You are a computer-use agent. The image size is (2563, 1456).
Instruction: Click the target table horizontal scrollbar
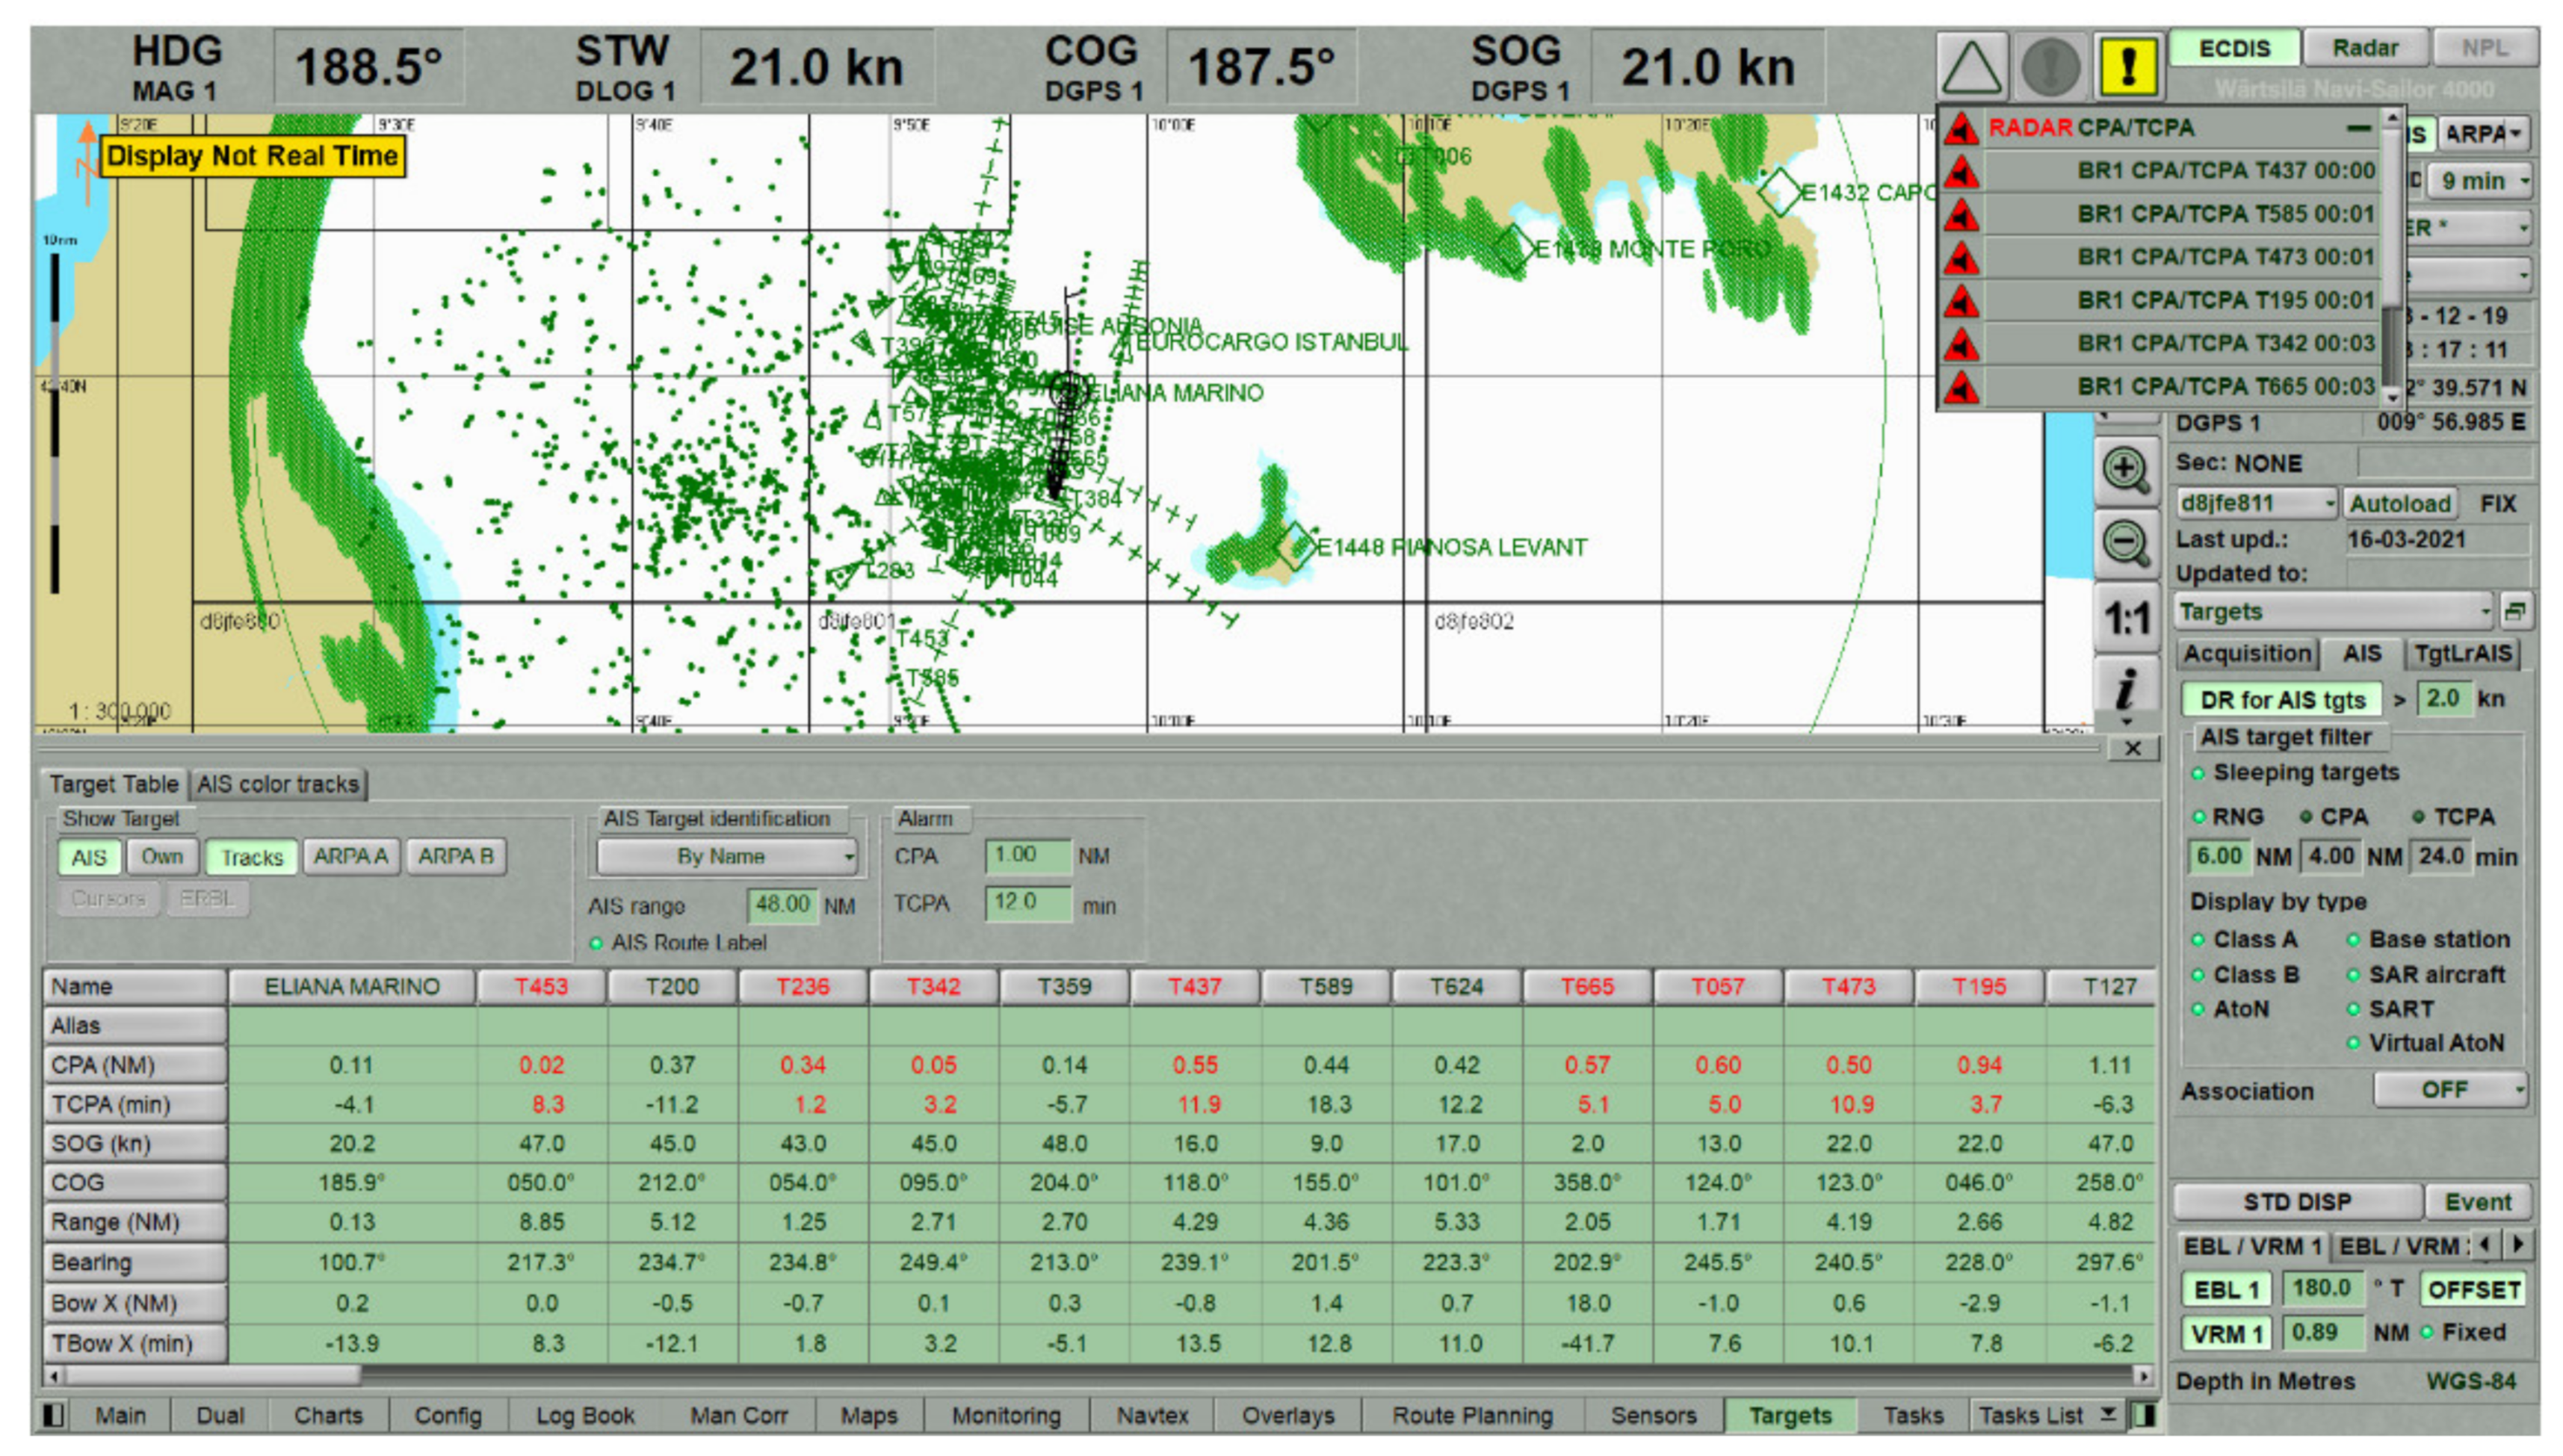point(1097,1375)
